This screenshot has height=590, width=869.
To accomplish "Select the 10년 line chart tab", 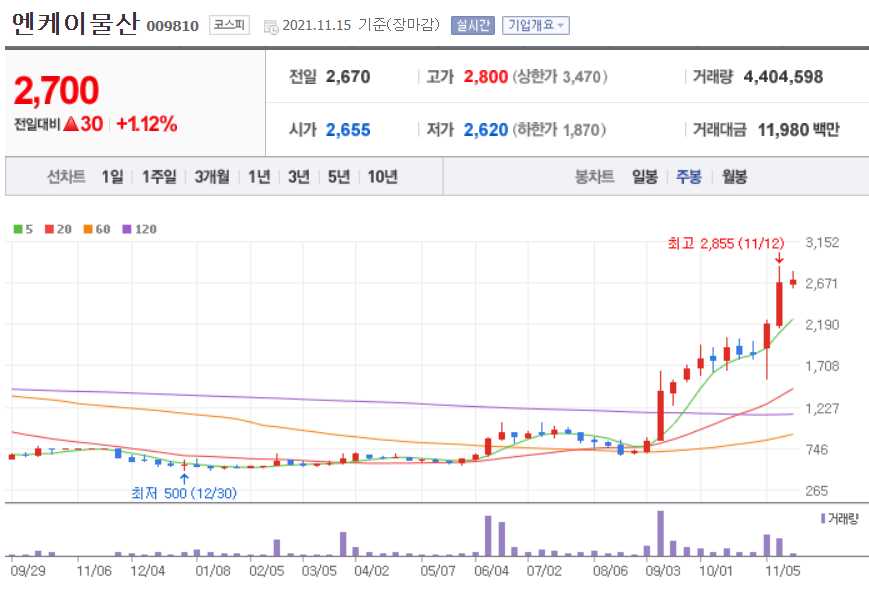I will click(382, 177).
